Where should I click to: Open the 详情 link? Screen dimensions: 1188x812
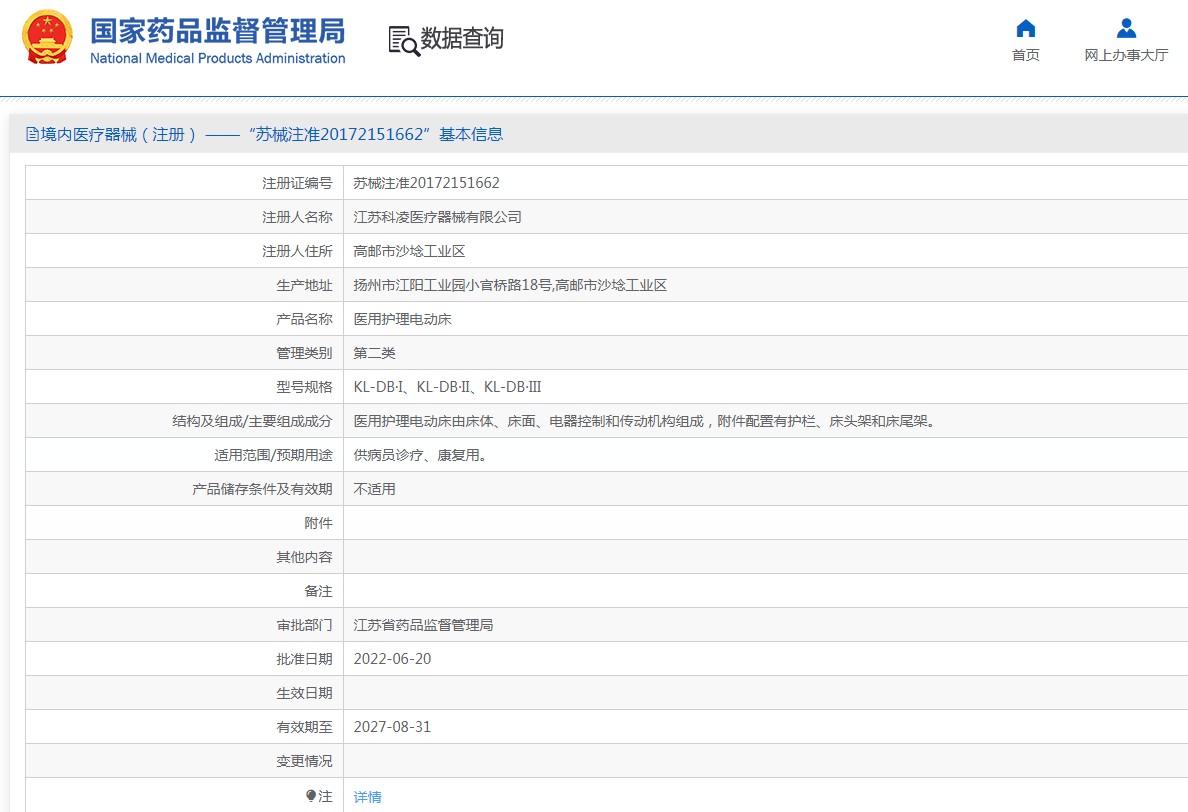[367, 797]
